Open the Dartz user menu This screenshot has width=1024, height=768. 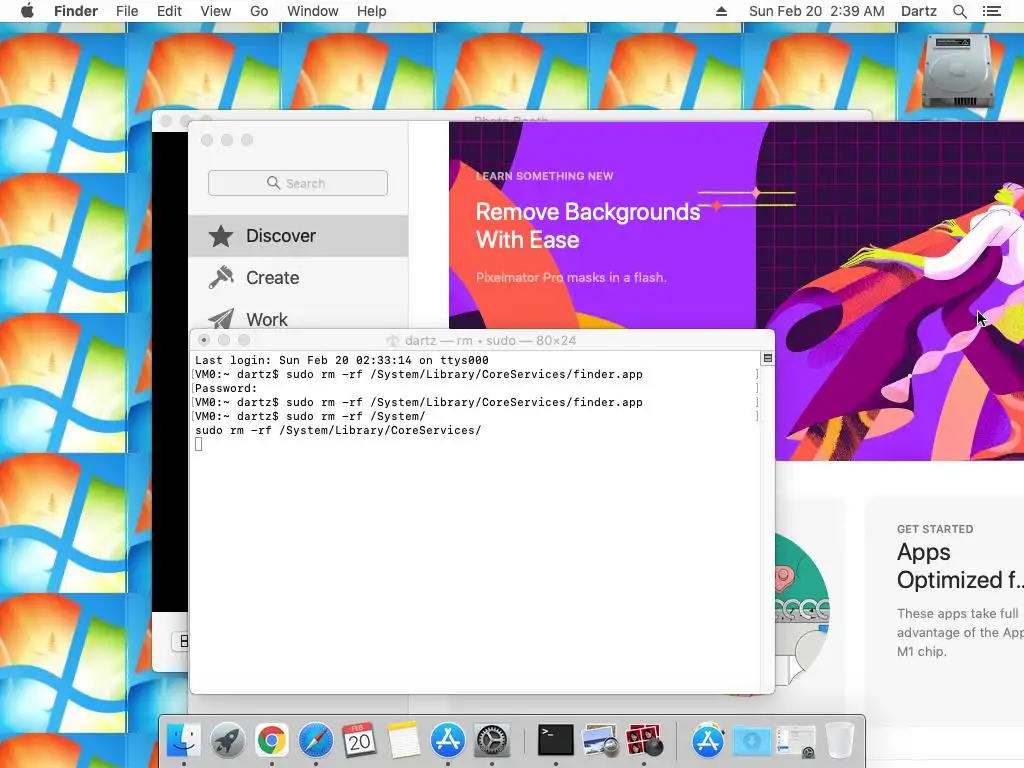[x=919, y=11]
